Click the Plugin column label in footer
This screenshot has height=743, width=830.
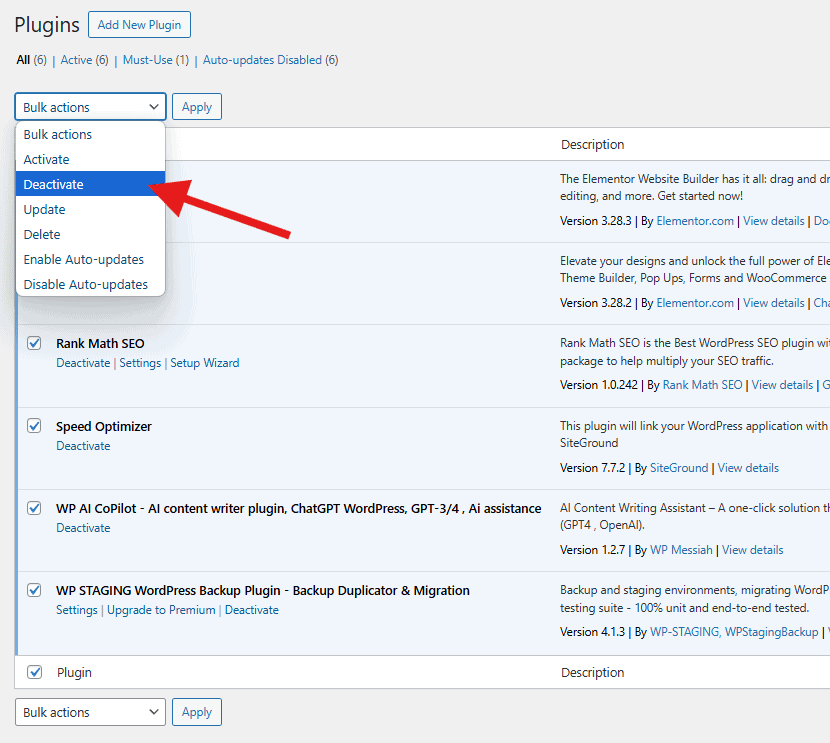74,673
